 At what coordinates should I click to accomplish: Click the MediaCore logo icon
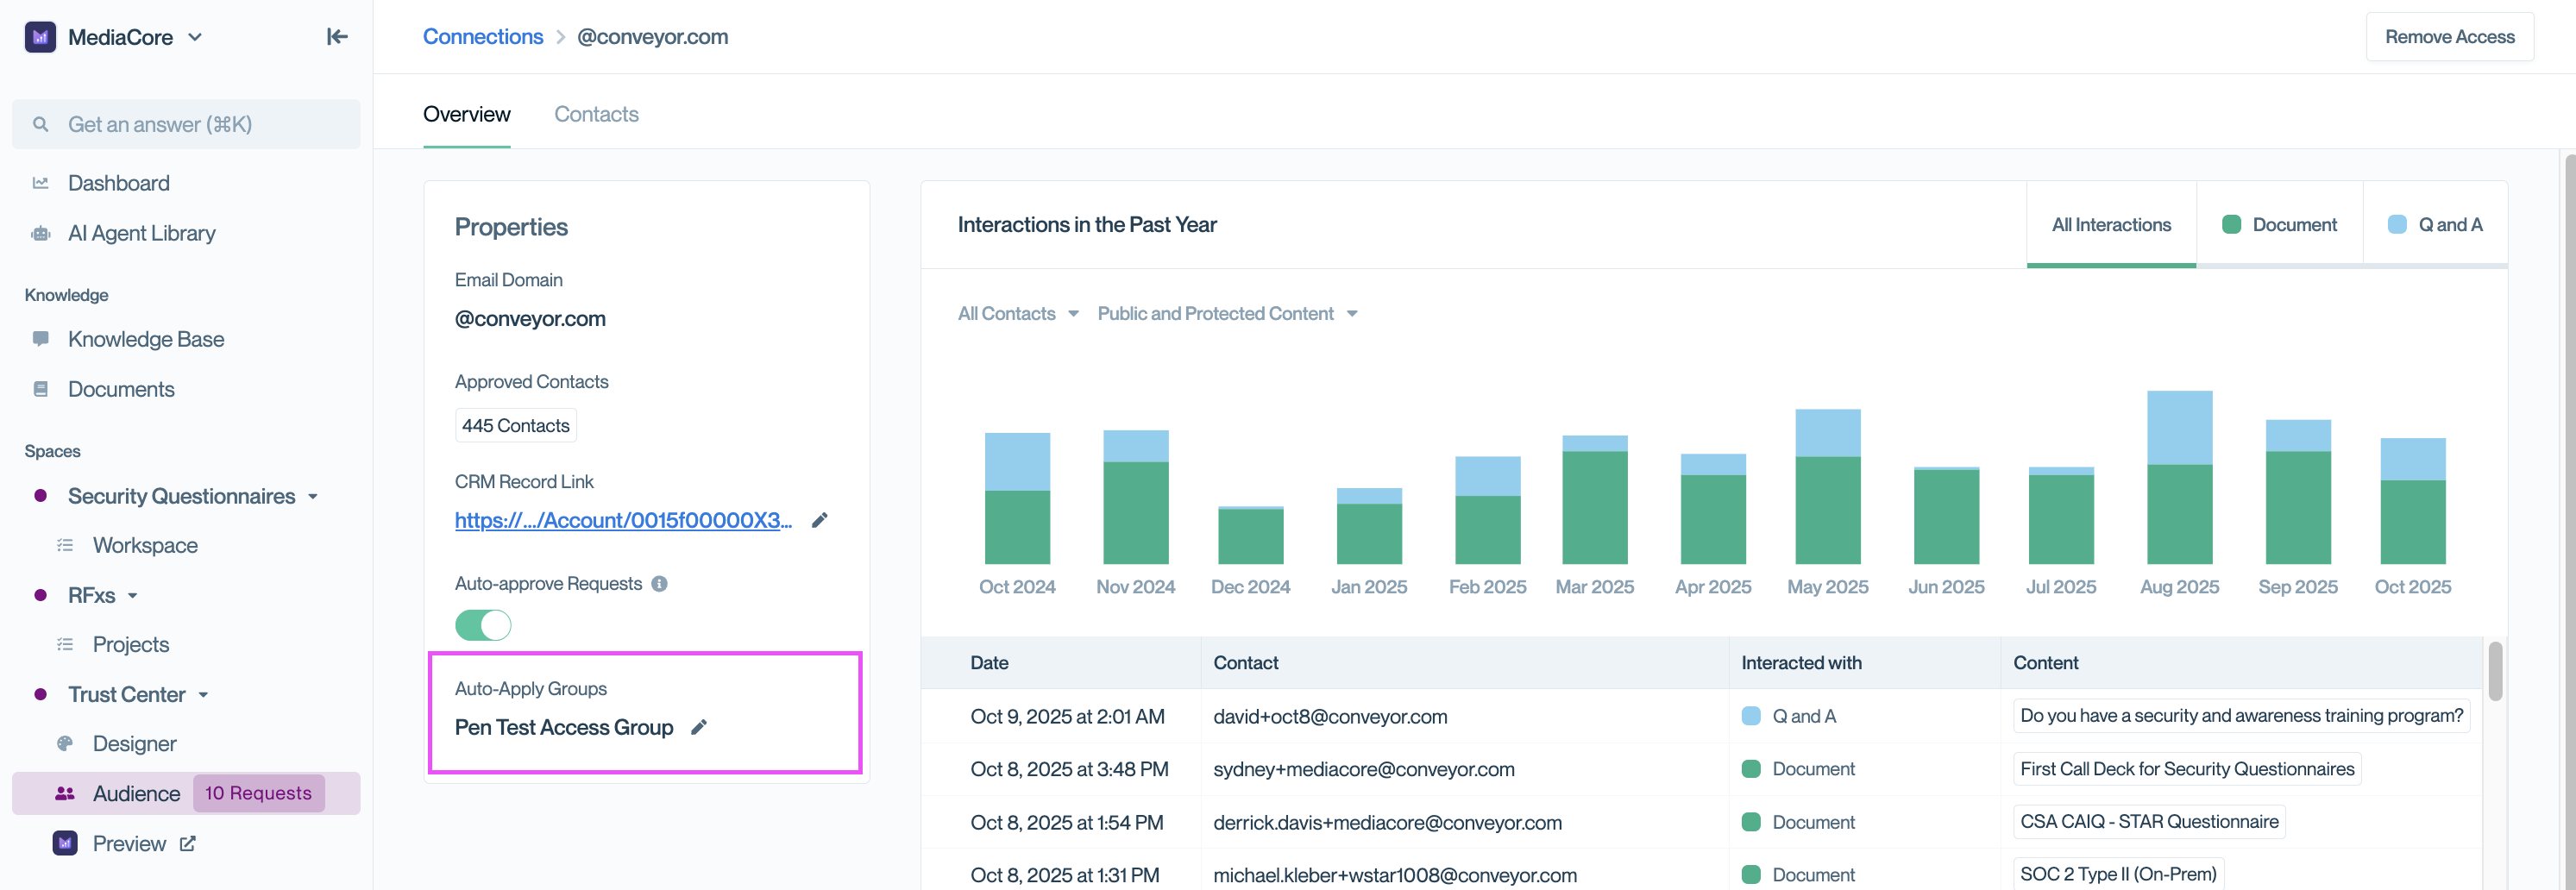[x=40, y=37]
